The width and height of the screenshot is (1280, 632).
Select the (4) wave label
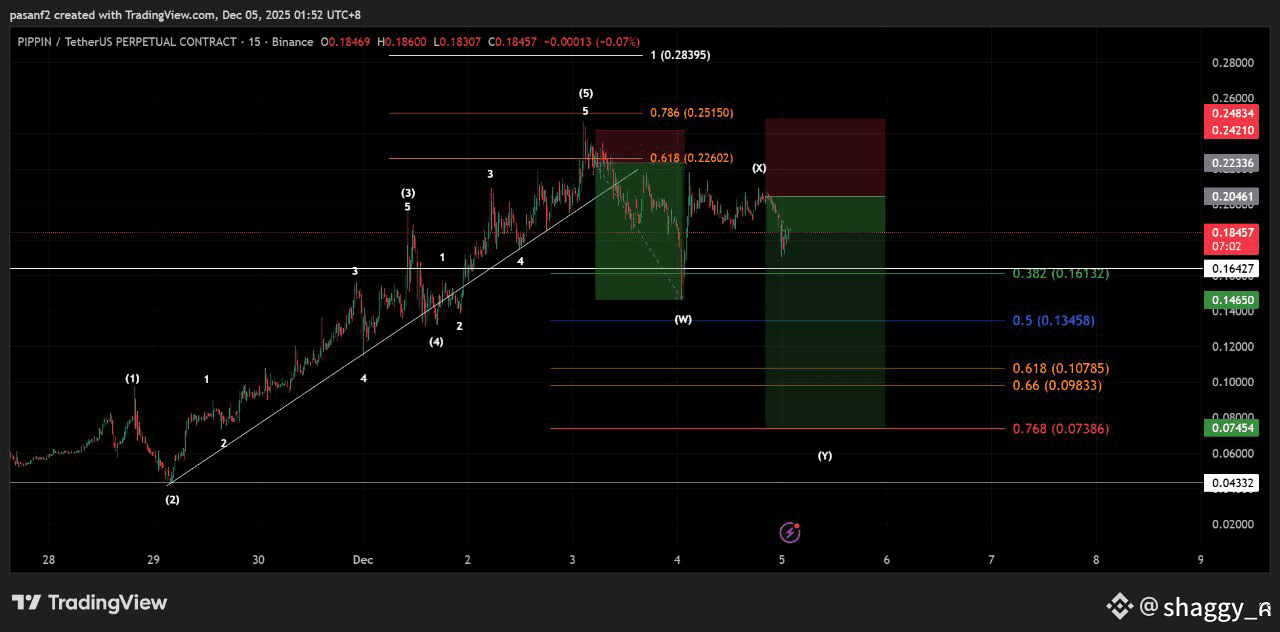coord(437,342)
